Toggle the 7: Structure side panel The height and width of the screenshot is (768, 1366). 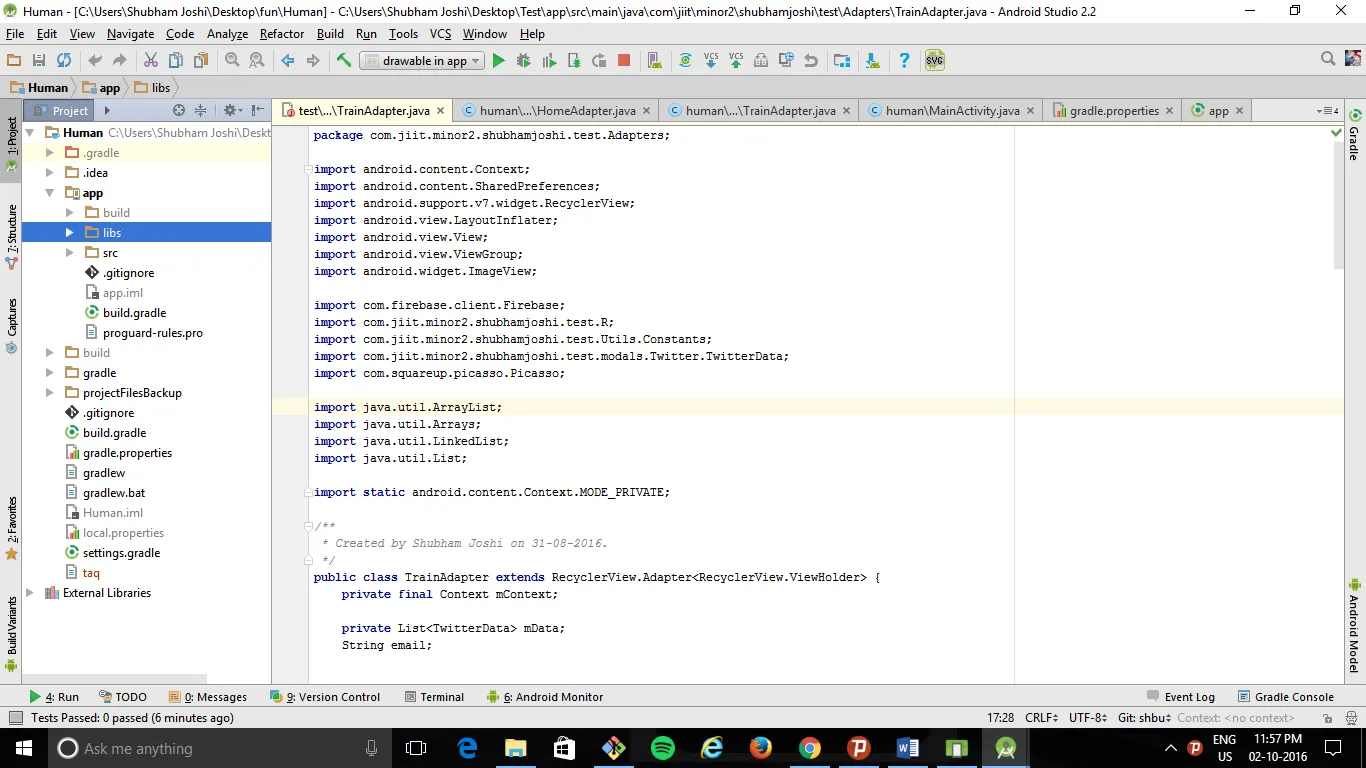(12, 238)
